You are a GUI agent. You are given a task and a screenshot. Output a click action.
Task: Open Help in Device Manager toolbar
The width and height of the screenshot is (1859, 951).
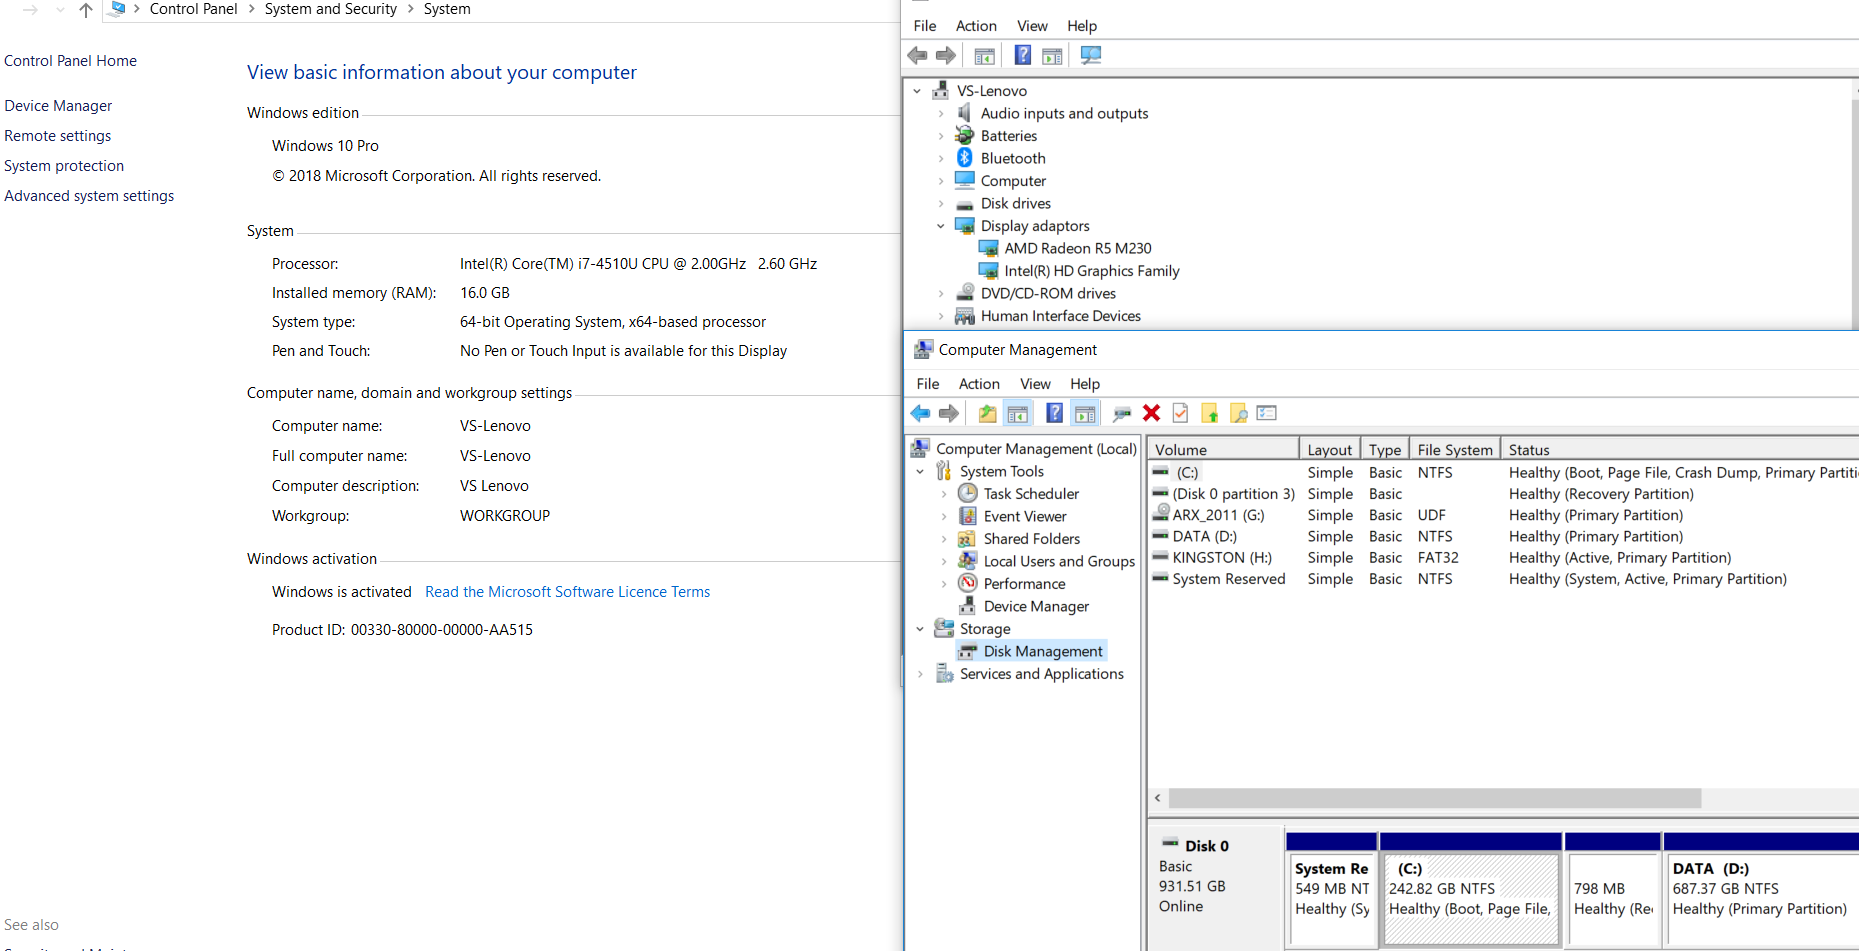1022,55
